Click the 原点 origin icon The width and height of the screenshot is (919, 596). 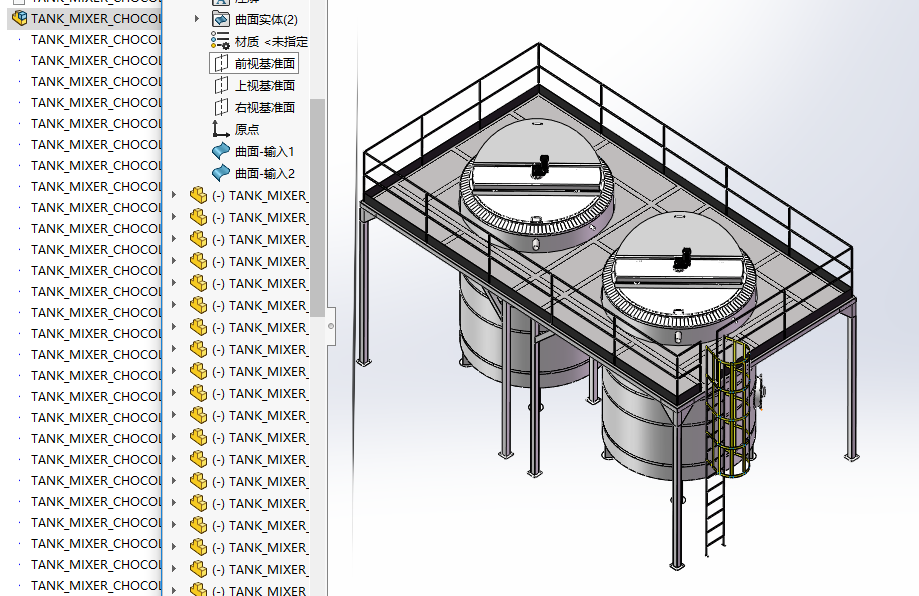[x=220, y=129]
